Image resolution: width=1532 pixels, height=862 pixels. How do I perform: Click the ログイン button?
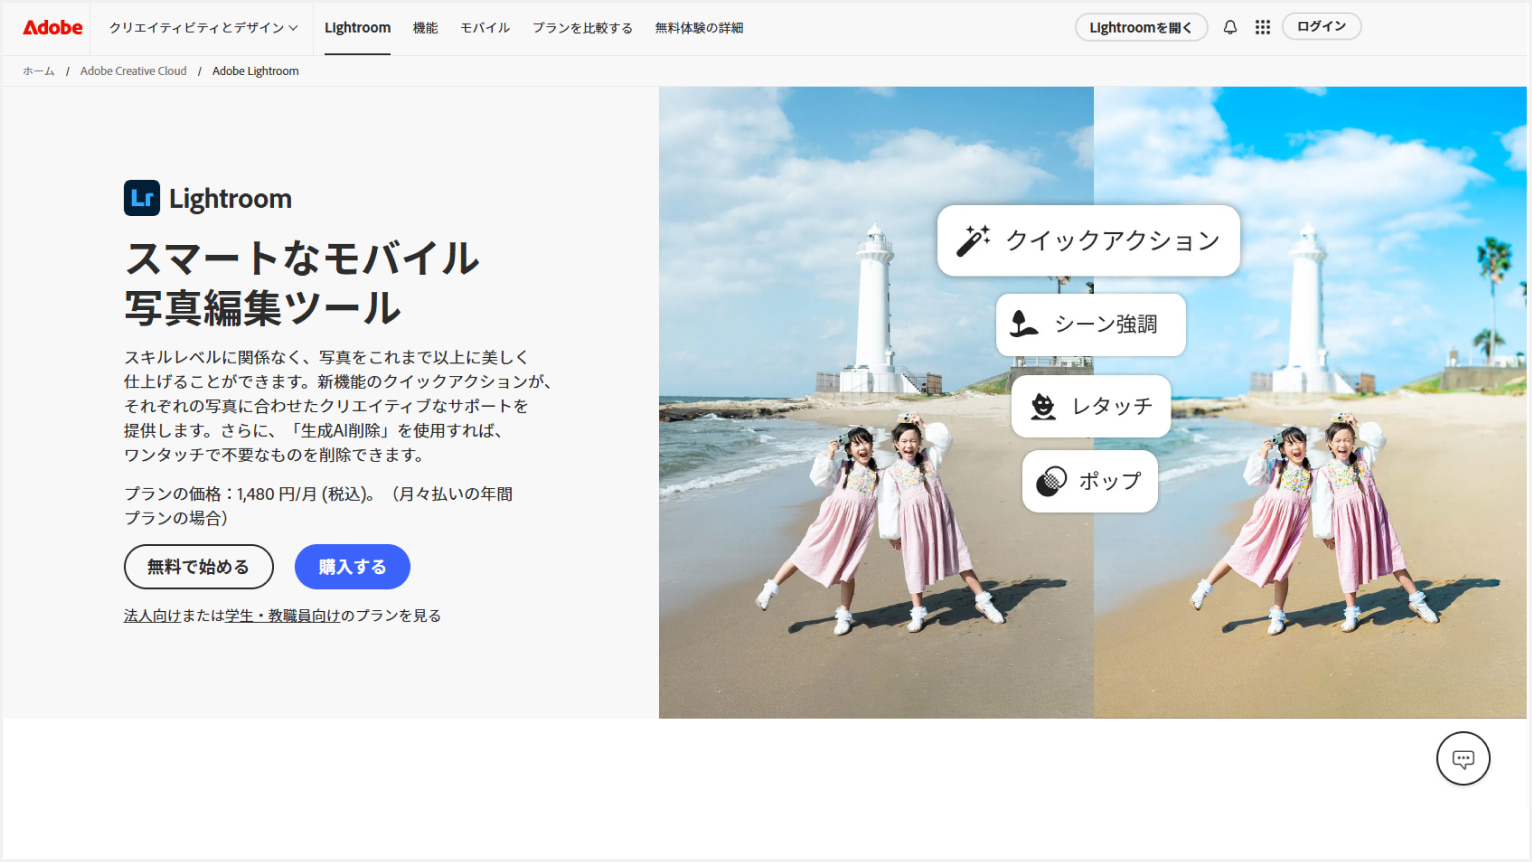1321,25
